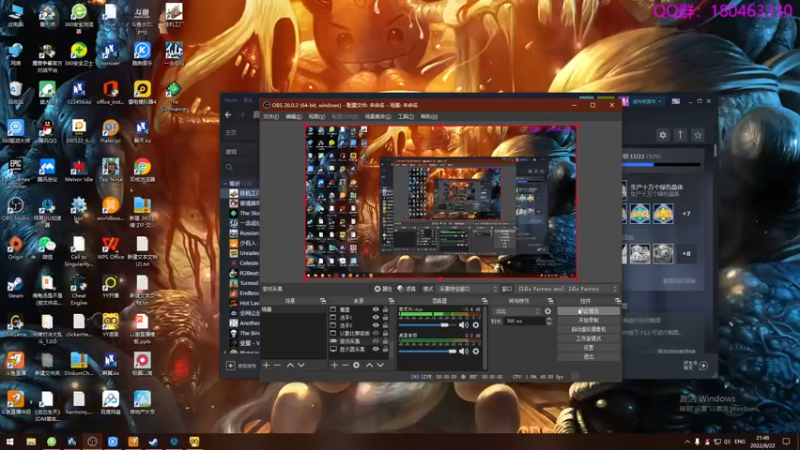Click 退出 to exit OBS
This screenshot has height=450, width=800.
[588, 357]
